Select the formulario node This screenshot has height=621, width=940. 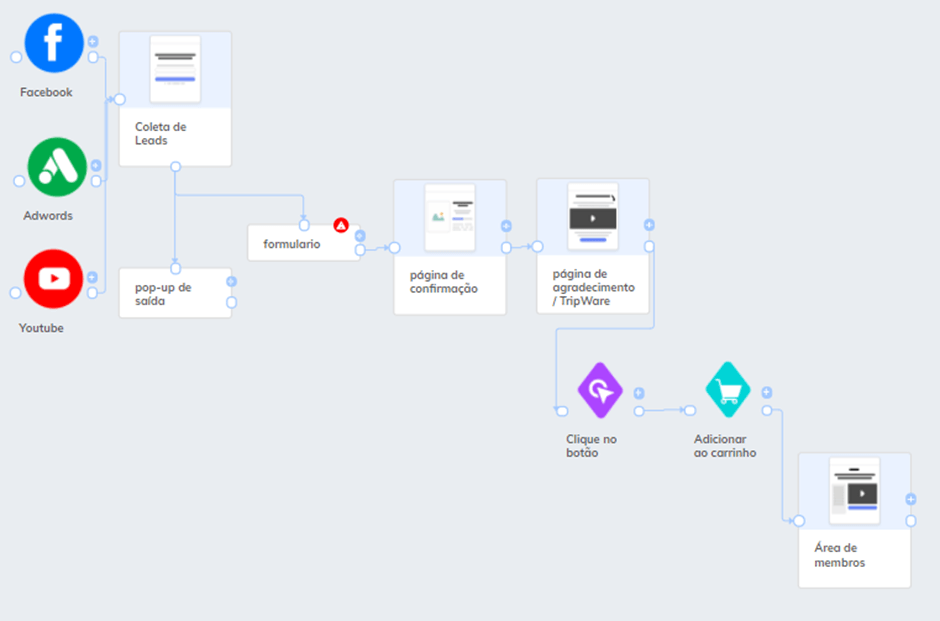(304, 243)
